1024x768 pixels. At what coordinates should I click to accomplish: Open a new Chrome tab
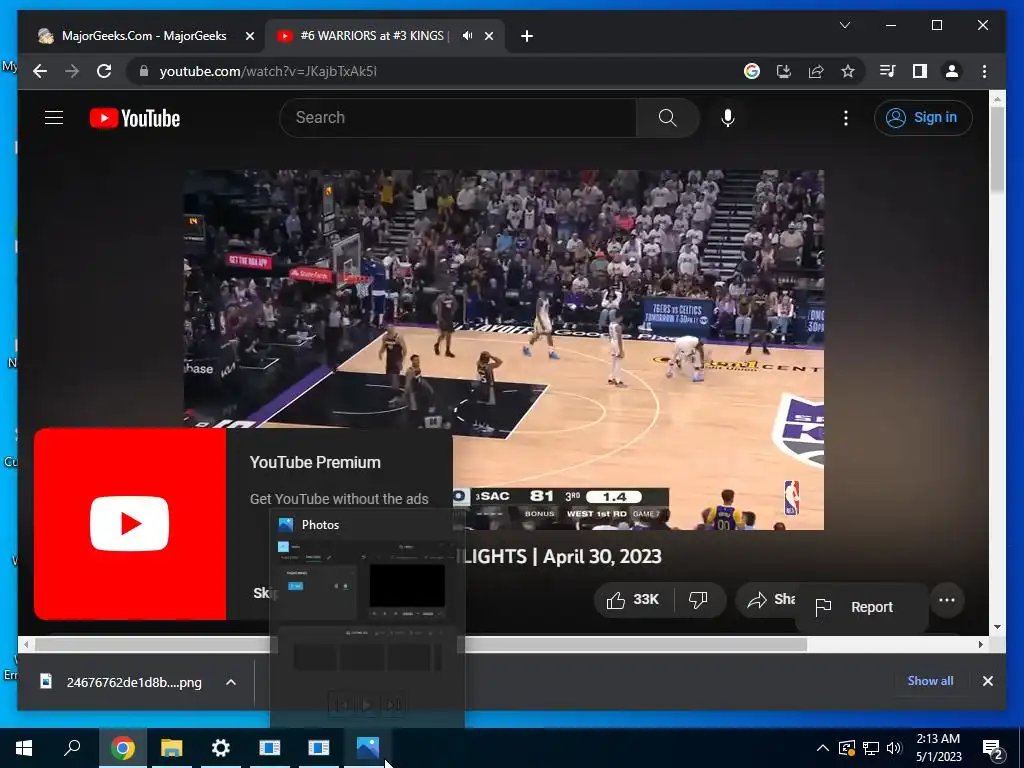click(527, 37)
